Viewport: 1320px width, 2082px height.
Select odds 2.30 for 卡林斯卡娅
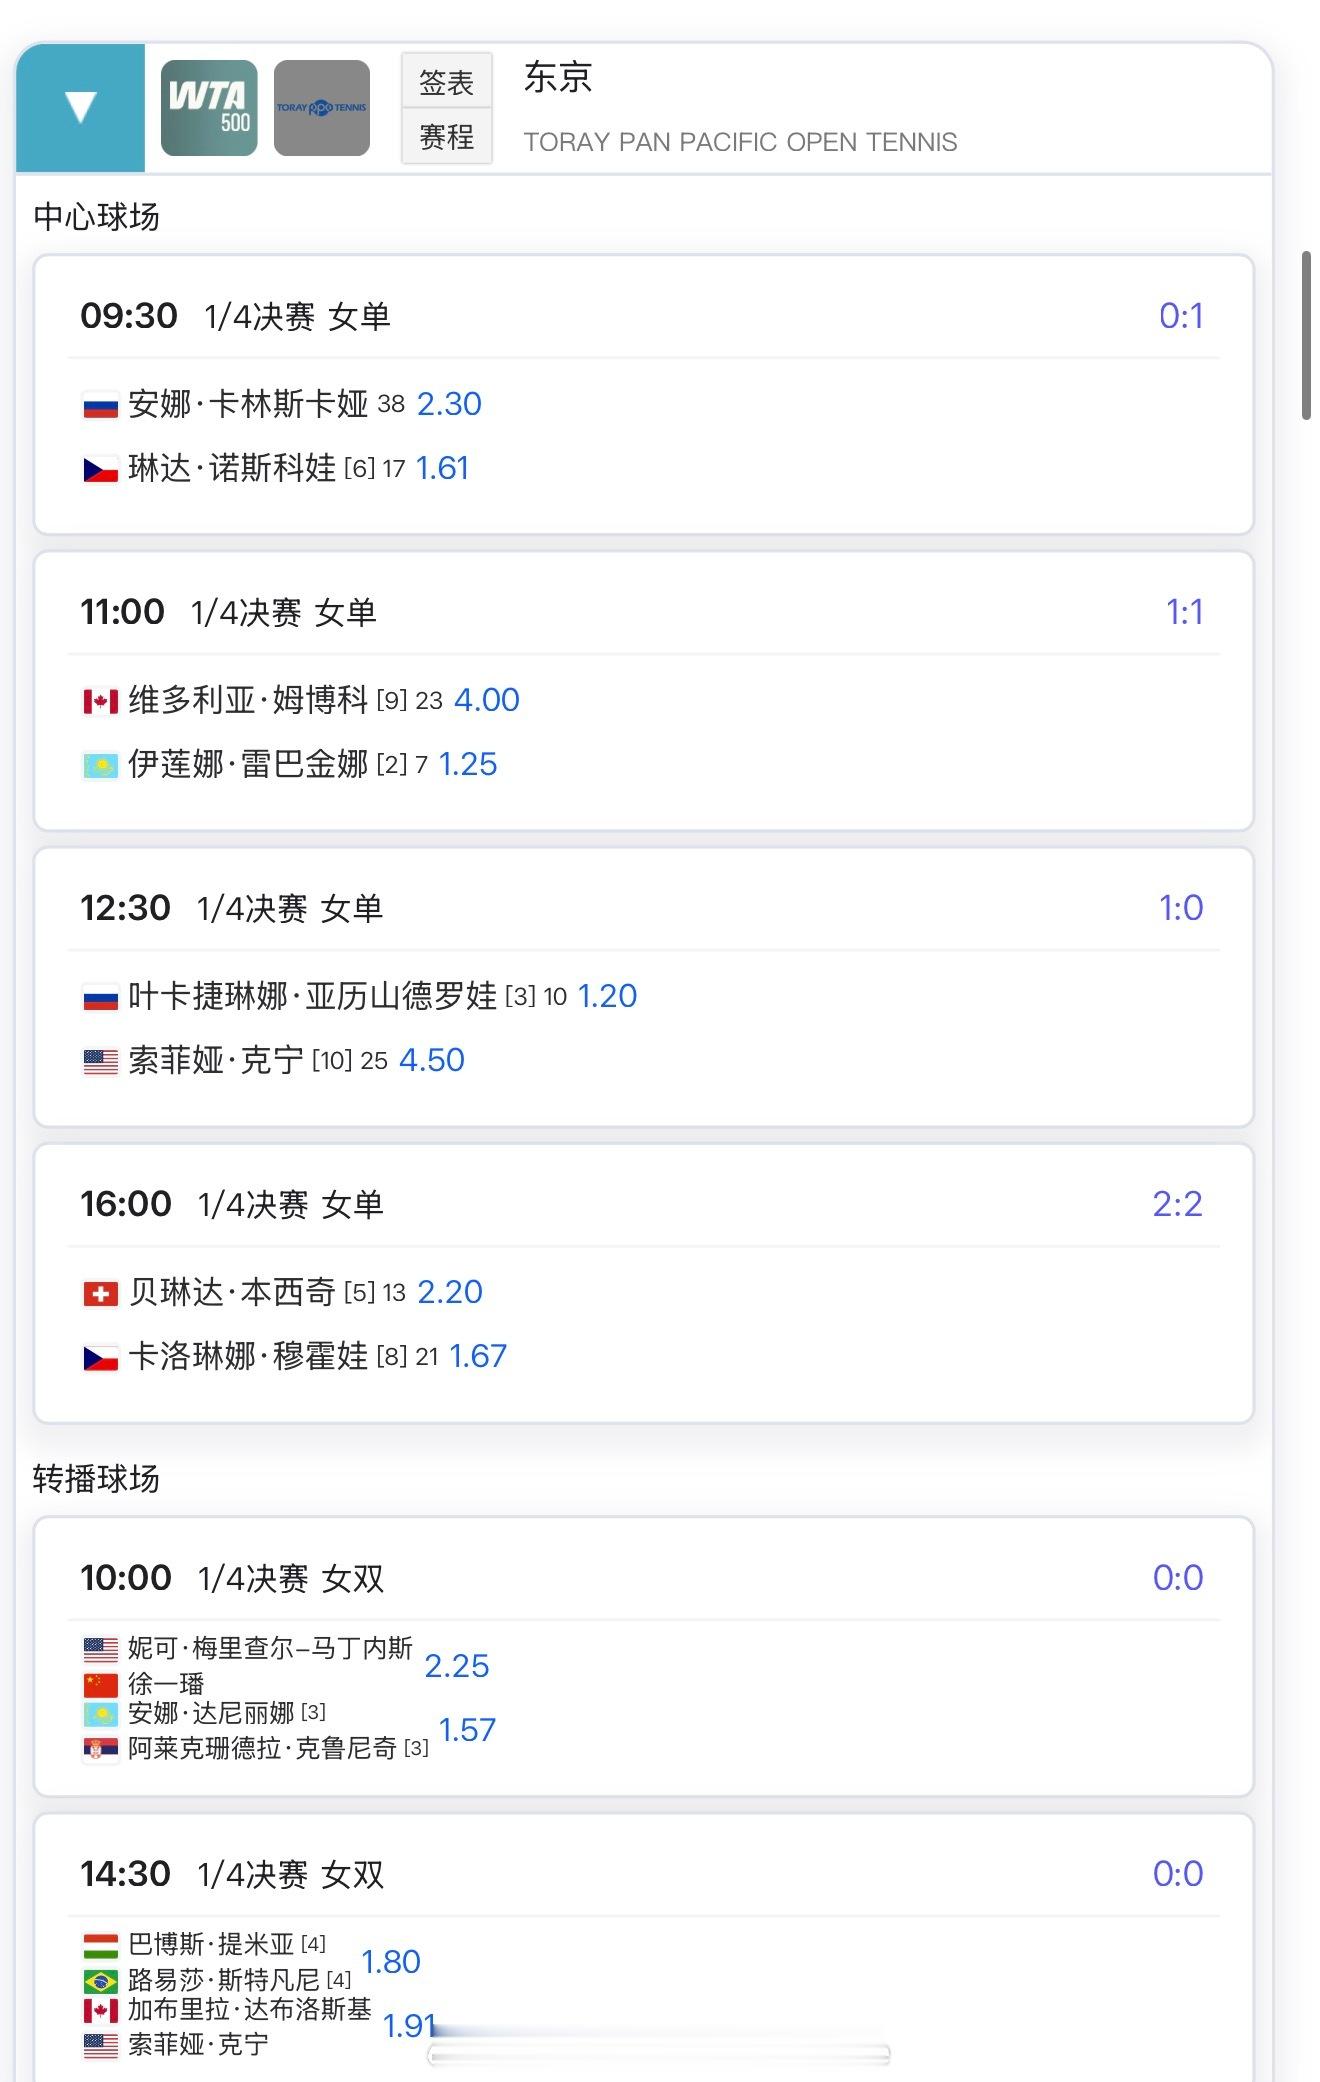[x=449, y=404]
